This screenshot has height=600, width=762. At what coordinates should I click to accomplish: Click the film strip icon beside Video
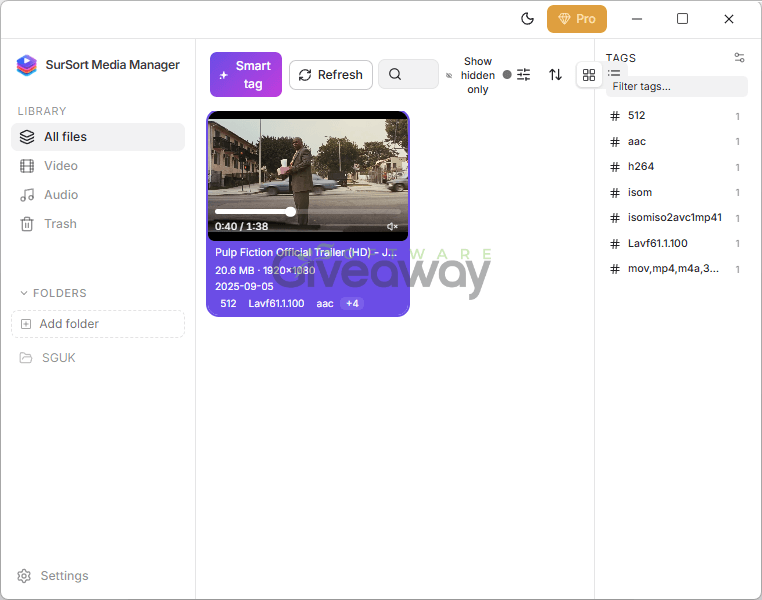pos(27,166)
